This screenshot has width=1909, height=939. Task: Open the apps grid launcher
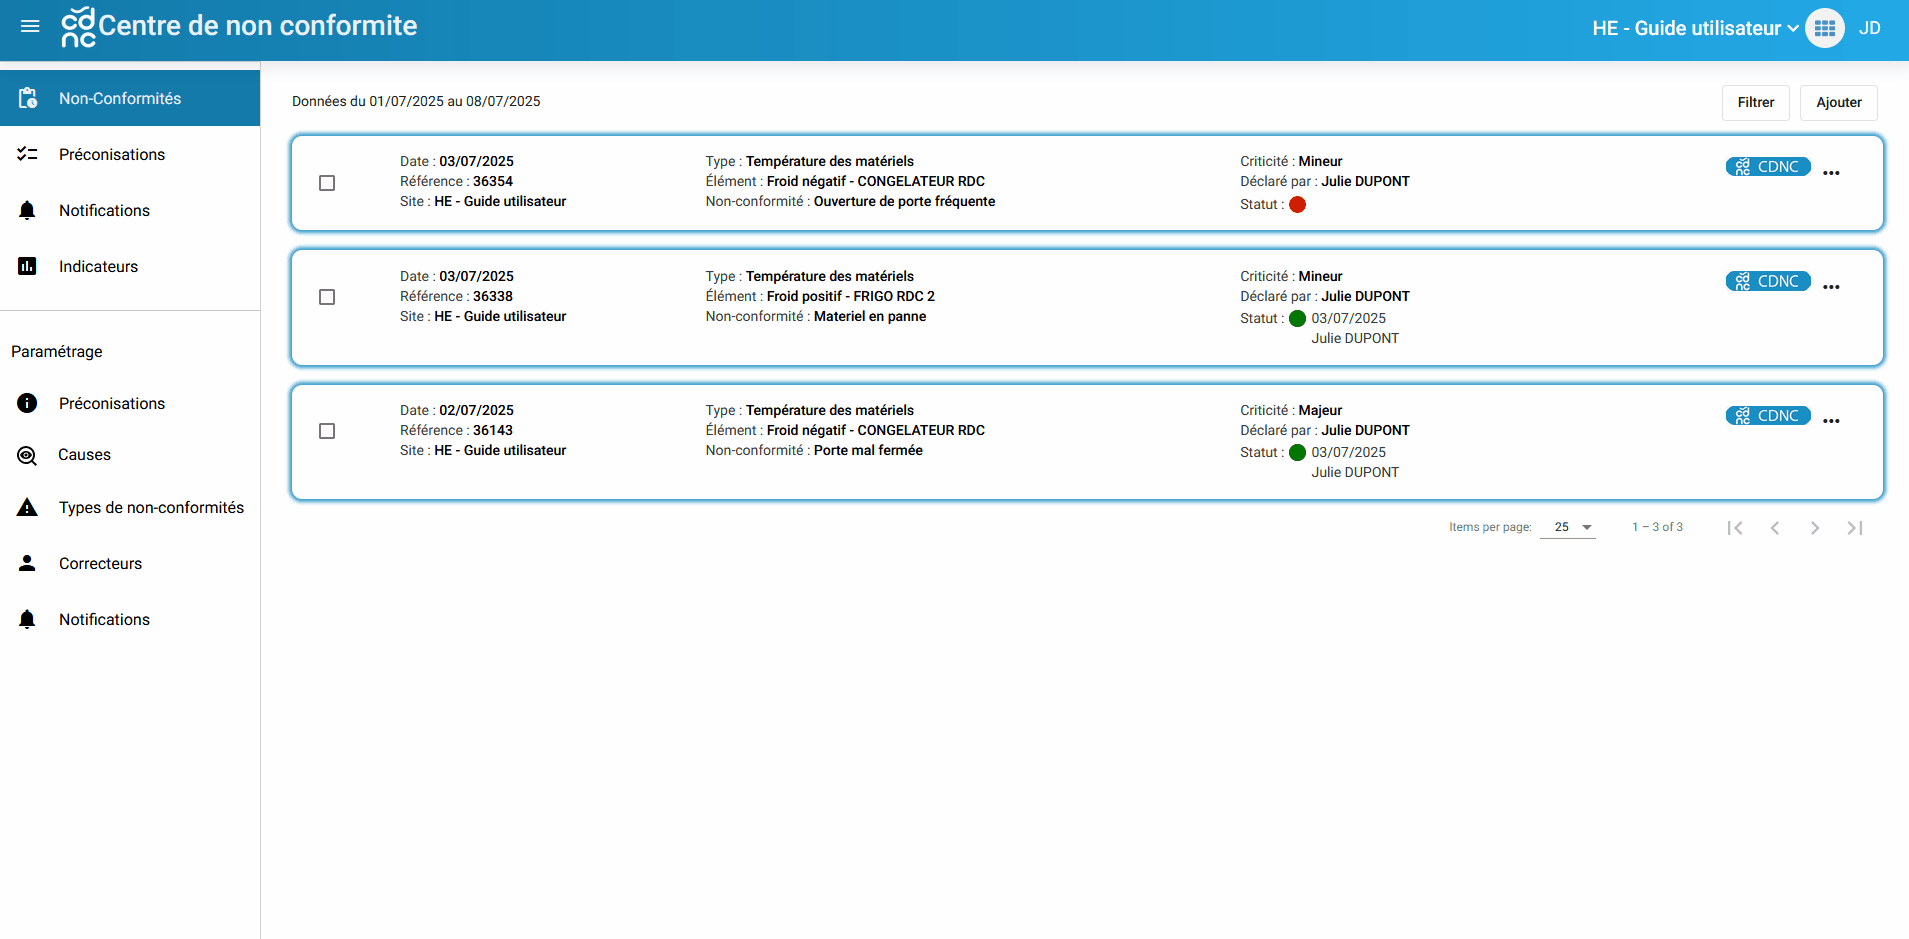click(x=1825, y=28)
